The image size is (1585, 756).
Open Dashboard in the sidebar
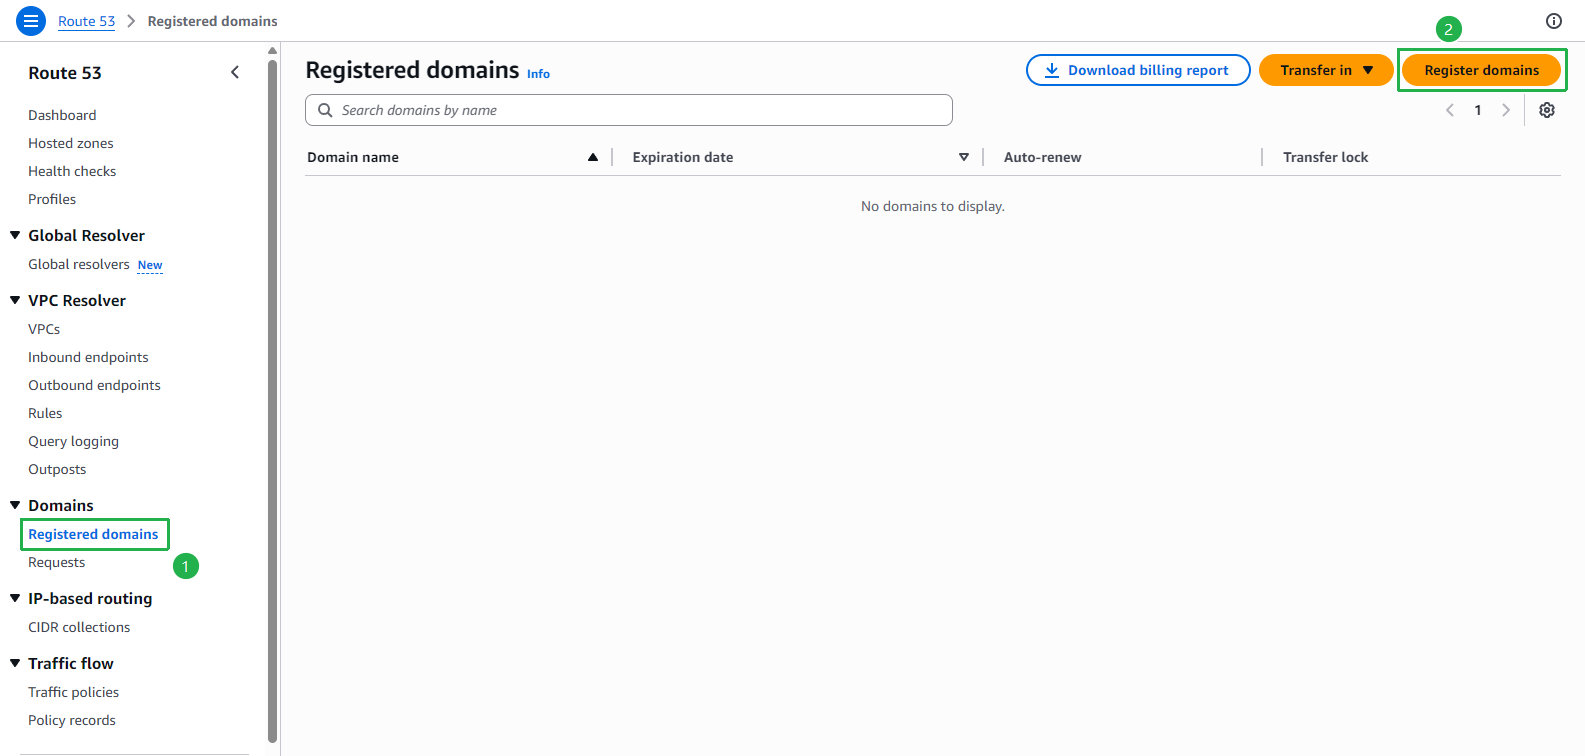(x=62, y=115)
